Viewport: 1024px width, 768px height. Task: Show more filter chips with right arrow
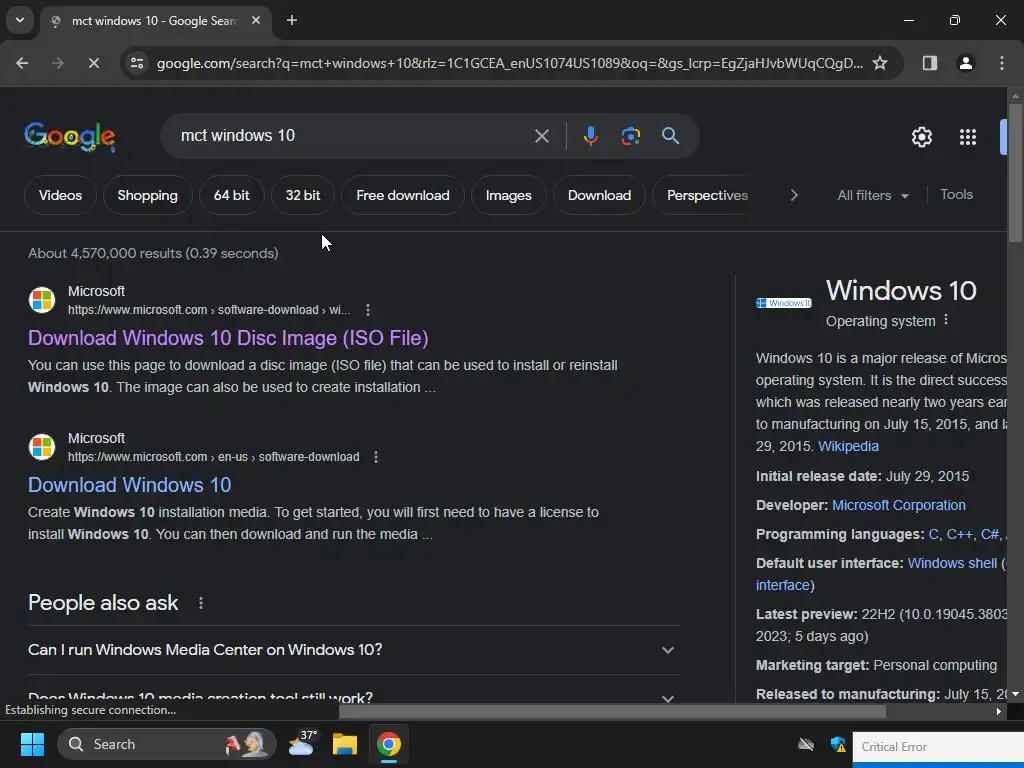click(x=793, y=195)
